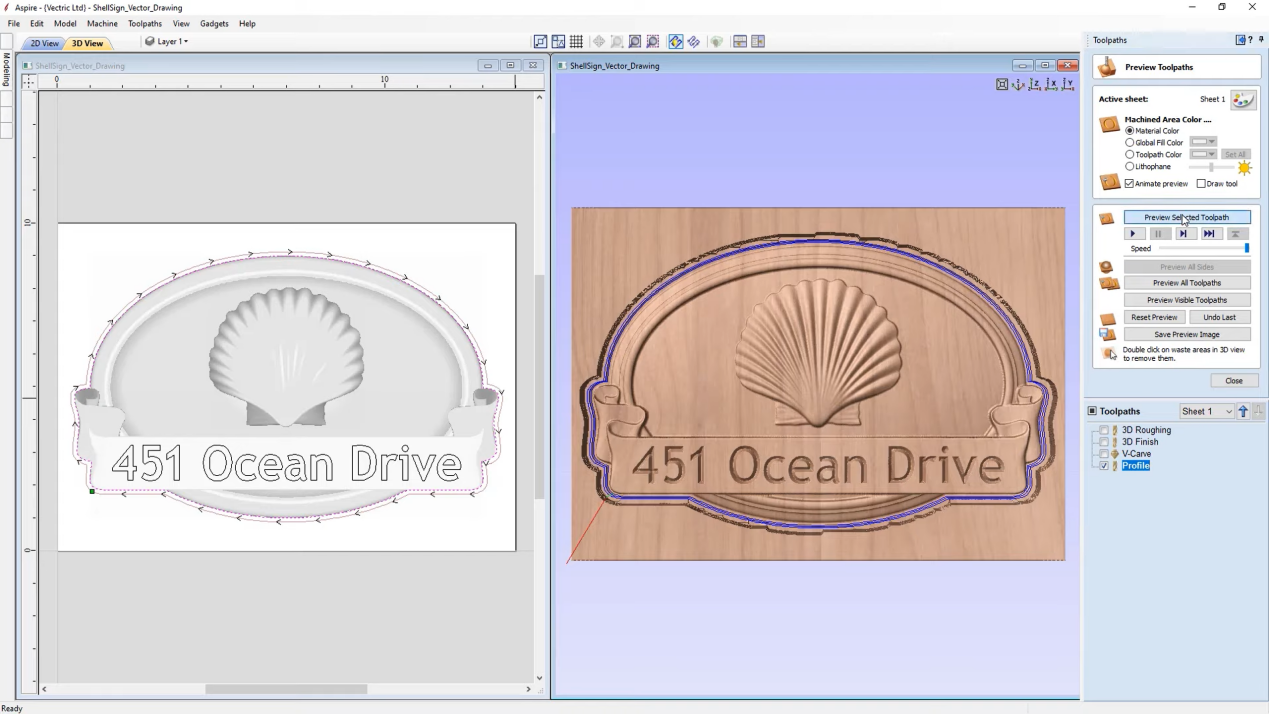The image size is (1269, 714).
Task: Open the Global Fill Color dropdown
Action: point(1203,143)
